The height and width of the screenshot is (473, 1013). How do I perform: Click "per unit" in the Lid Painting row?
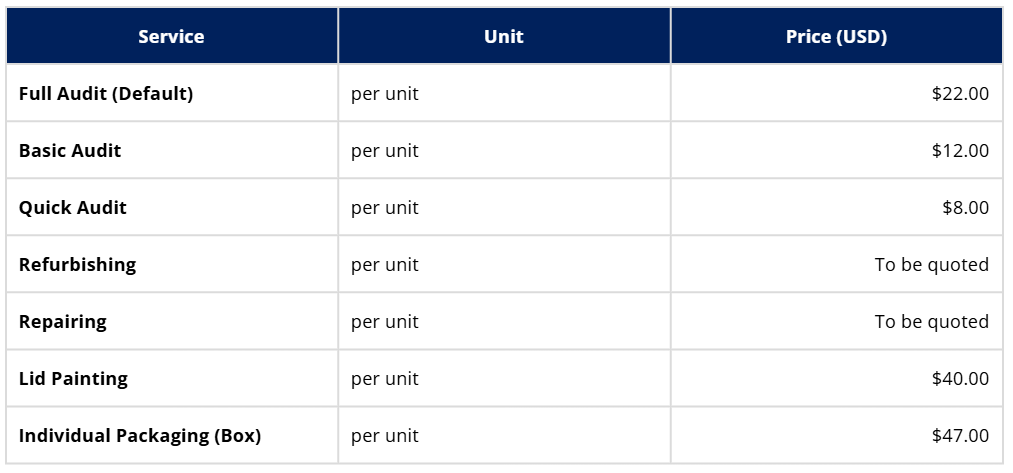click(385, 379)
